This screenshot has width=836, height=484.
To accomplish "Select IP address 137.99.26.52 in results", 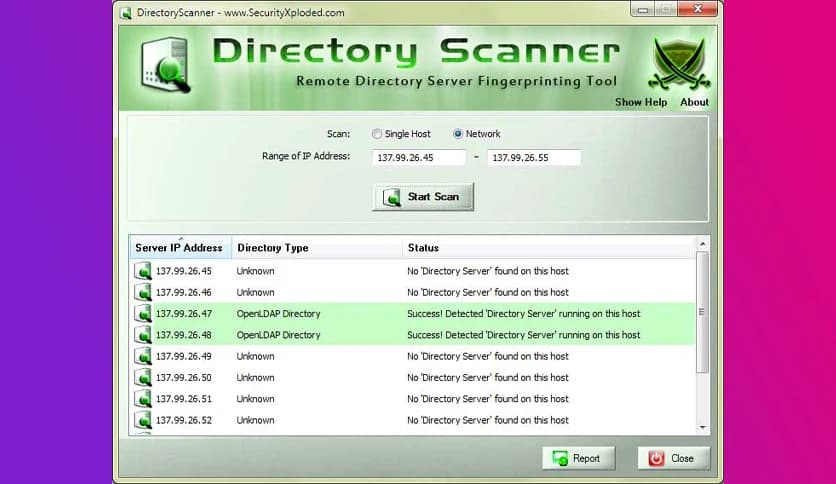I will pyautogui.click(x=183, y=420).
